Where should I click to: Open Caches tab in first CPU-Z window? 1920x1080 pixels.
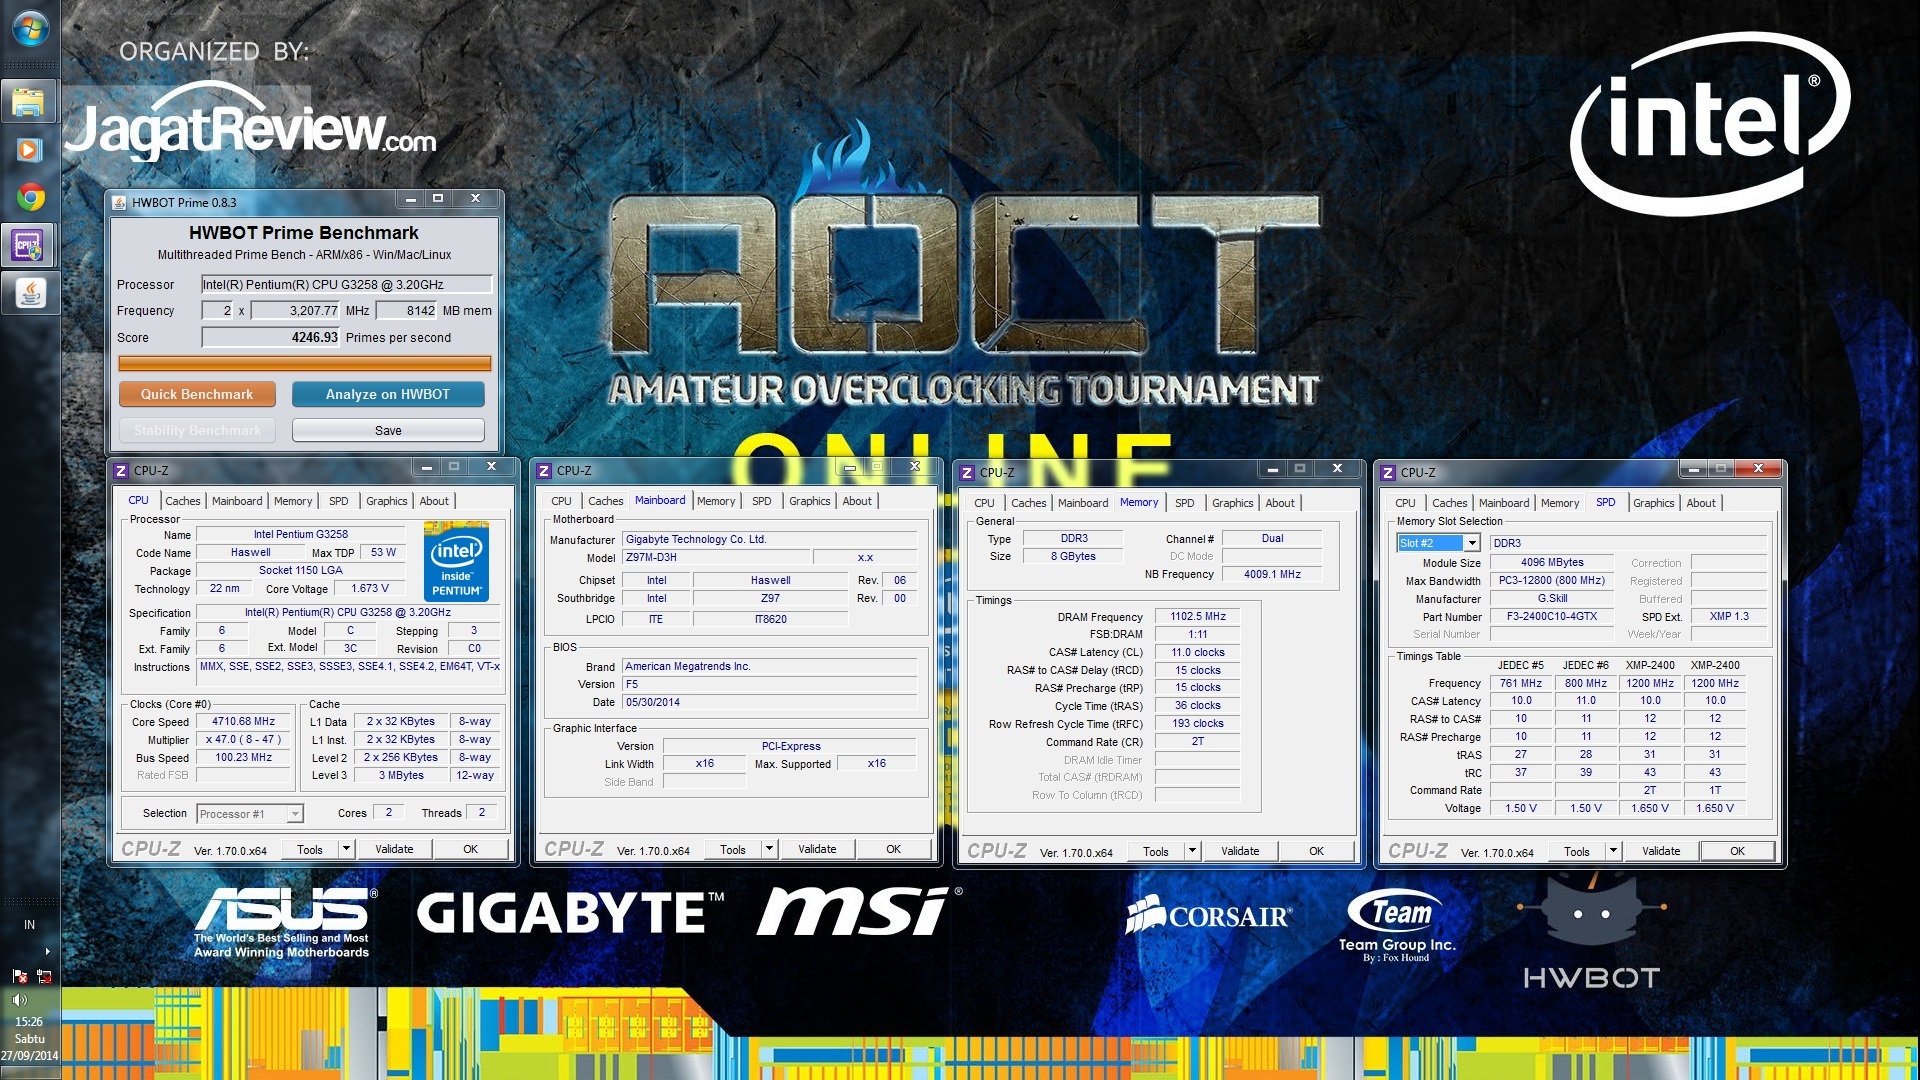pos(183,501)
